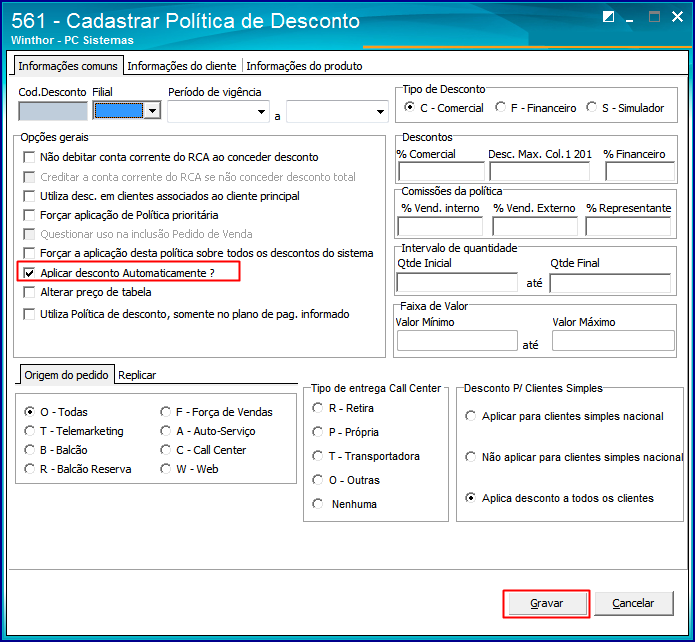
Task: Choose P - Própria delivery type
Action: pos(317,432)
